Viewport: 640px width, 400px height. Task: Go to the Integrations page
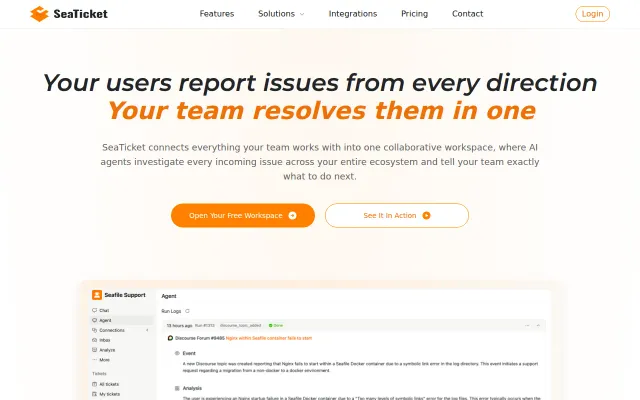click(x=353, y=14)
